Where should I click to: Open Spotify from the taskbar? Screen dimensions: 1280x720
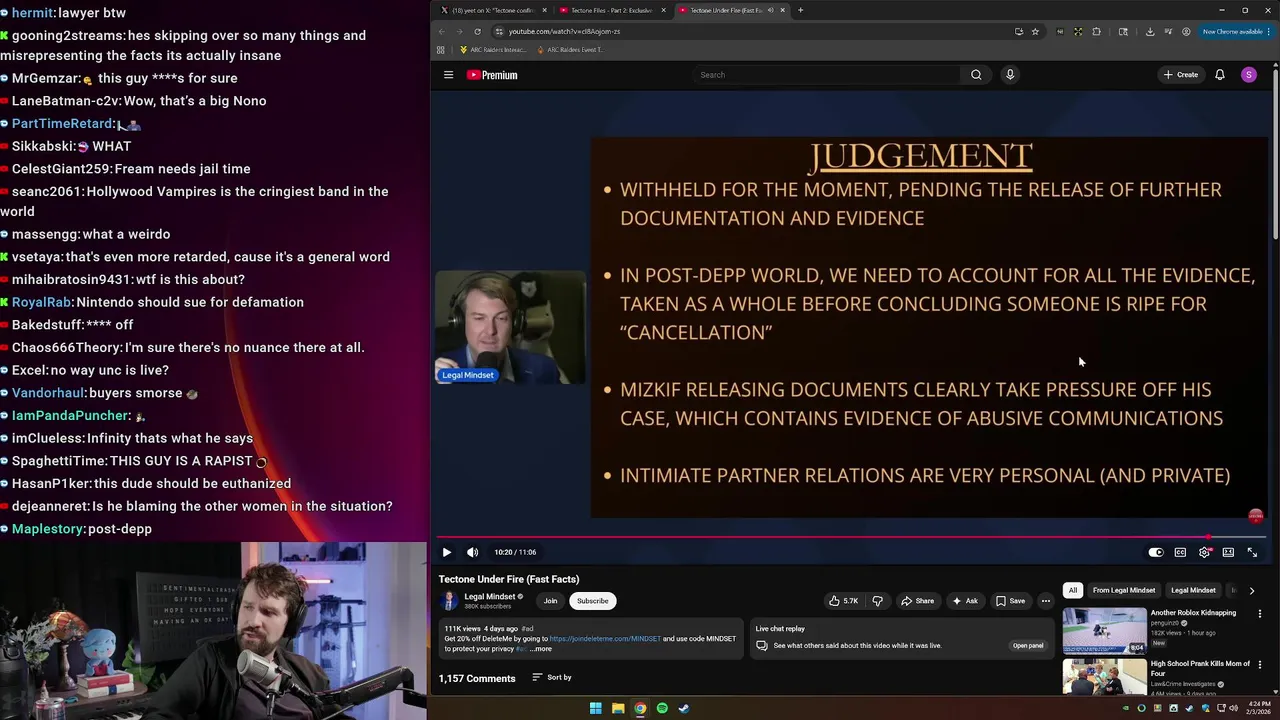pos(662,708)
